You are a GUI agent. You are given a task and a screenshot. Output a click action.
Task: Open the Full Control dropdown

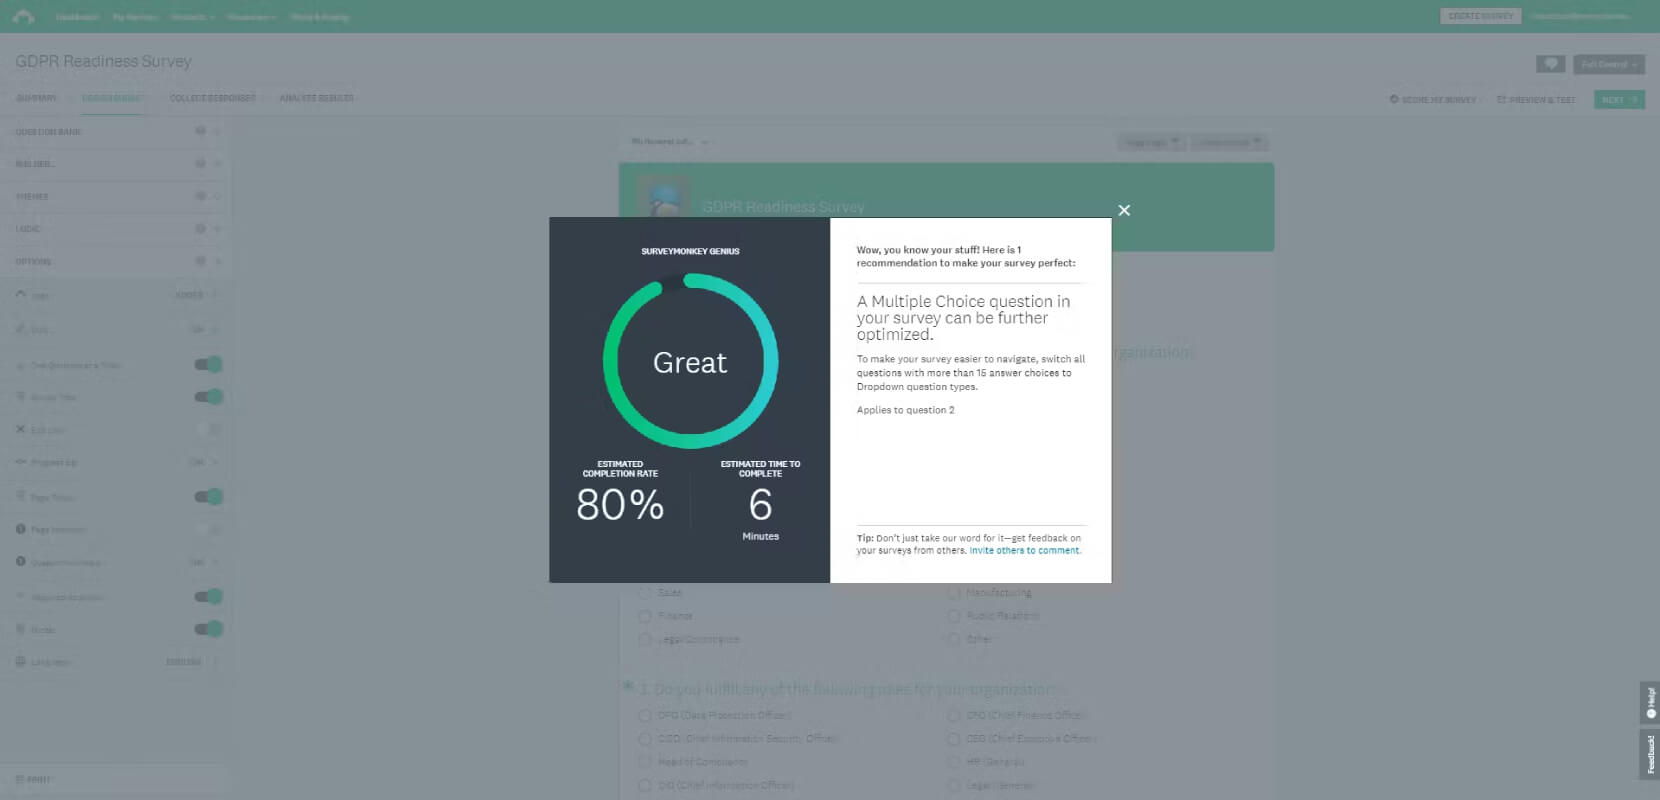point(1608,64)
